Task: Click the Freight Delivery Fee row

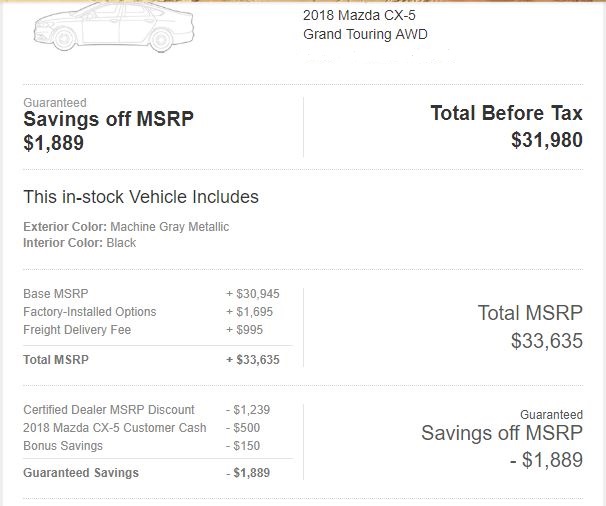Action: pyautogui.click(x=151, y=330)
